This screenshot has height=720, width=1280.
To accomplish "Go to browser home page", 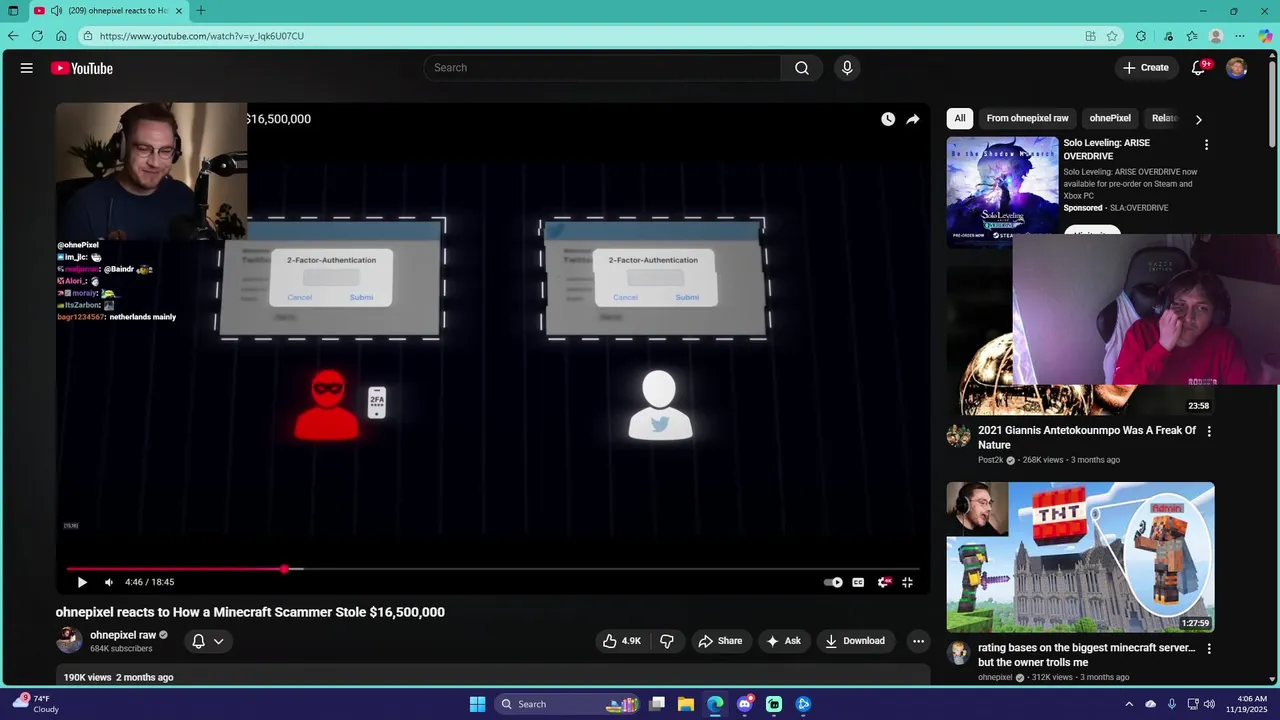I will point(61,36).
